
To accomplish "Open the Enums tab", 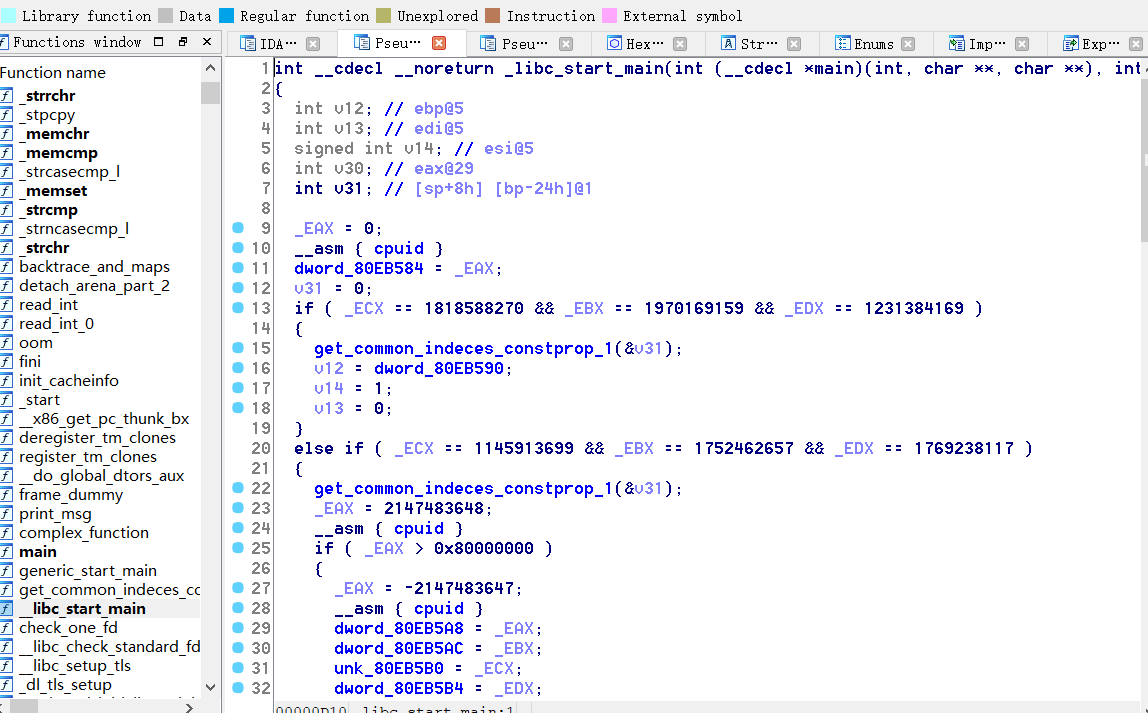I will coord(865,44).
